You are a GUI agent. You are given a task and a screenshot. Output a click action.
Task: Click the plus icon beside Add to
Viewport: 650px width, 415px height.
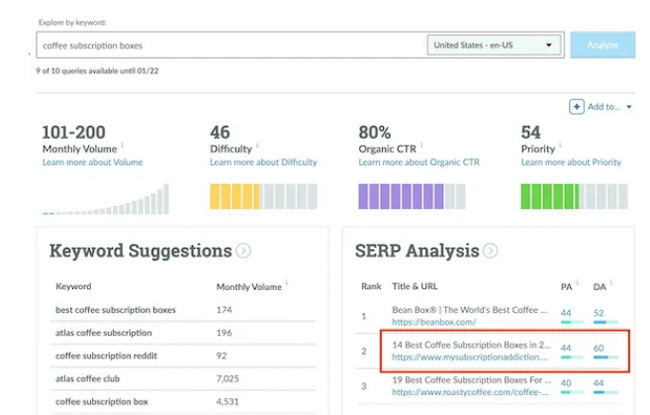[x=577, y=107]
